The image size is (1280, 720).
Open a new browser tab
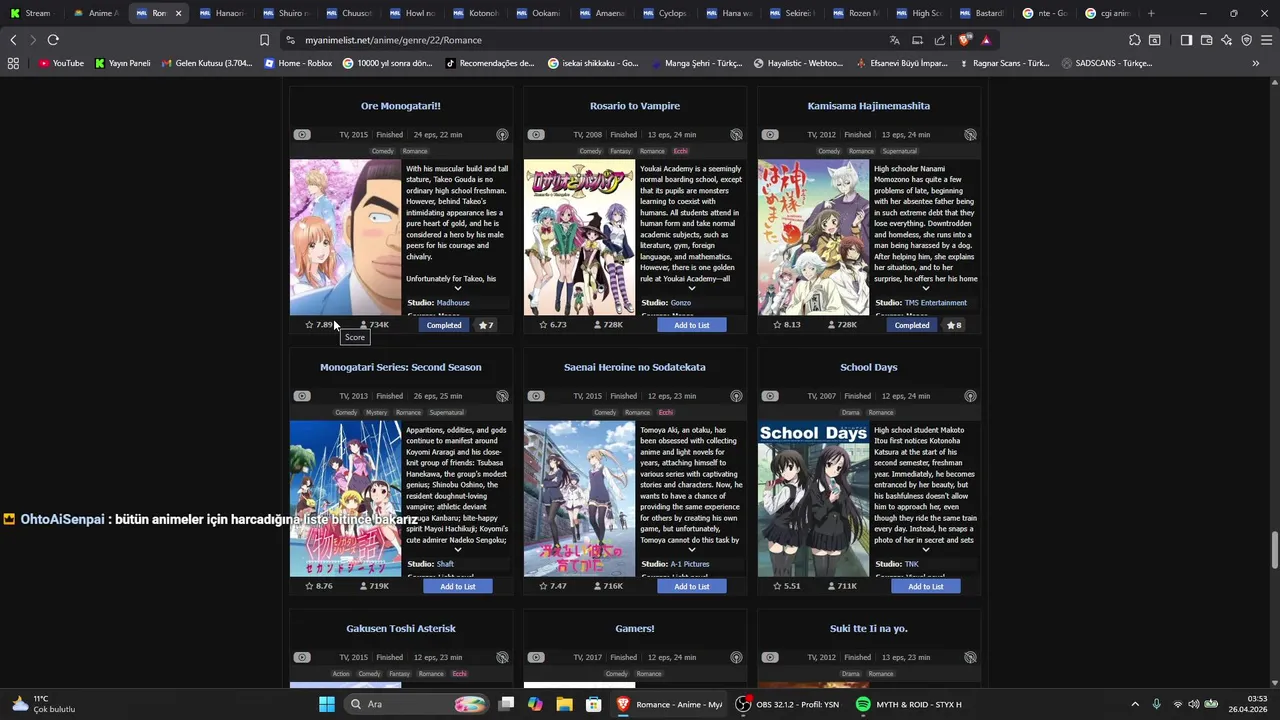(x=1151, y=13)
